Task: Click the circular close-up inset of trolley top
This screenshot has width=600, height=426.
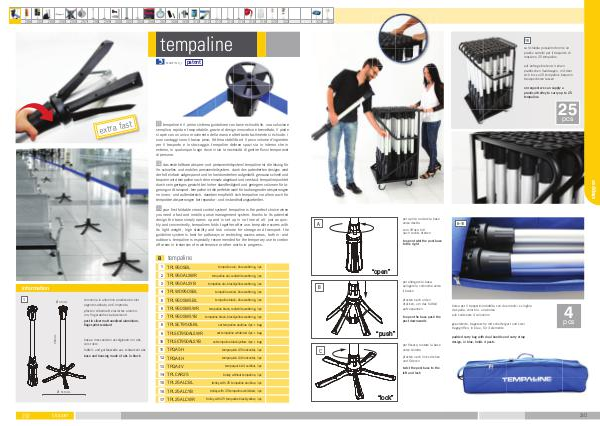Action: (x=403, y=38)
